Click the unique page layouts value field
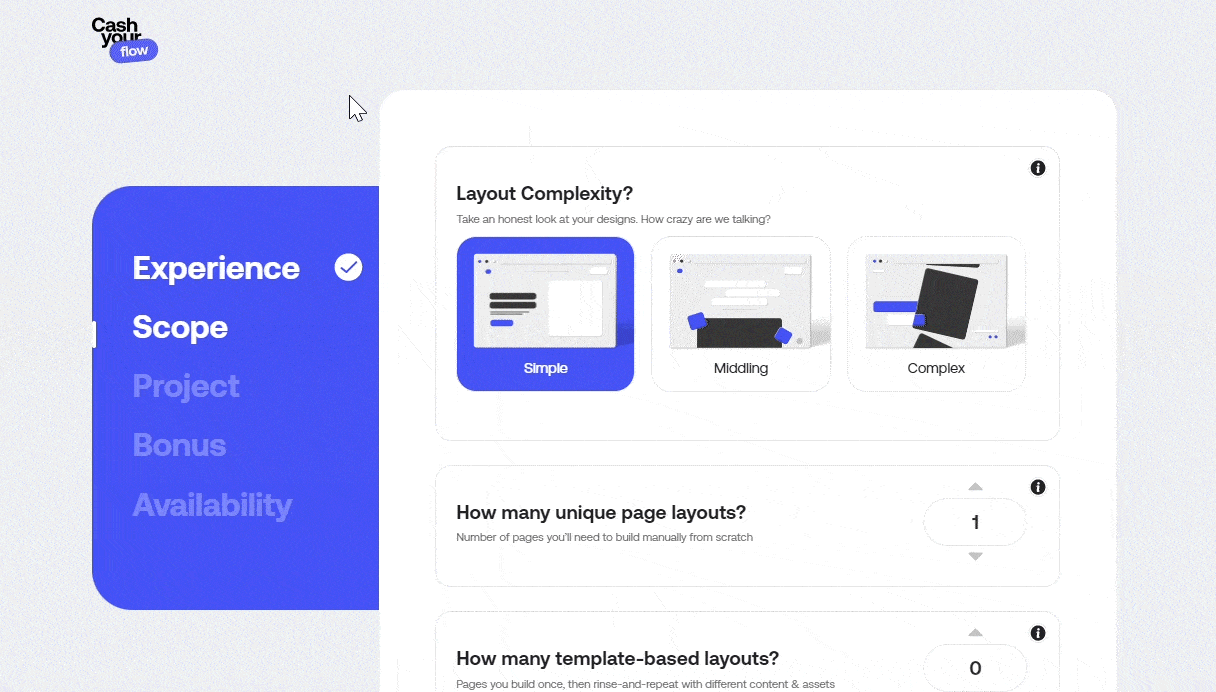The height and width of the screenshot is (692, 1216). click(975, 522)
